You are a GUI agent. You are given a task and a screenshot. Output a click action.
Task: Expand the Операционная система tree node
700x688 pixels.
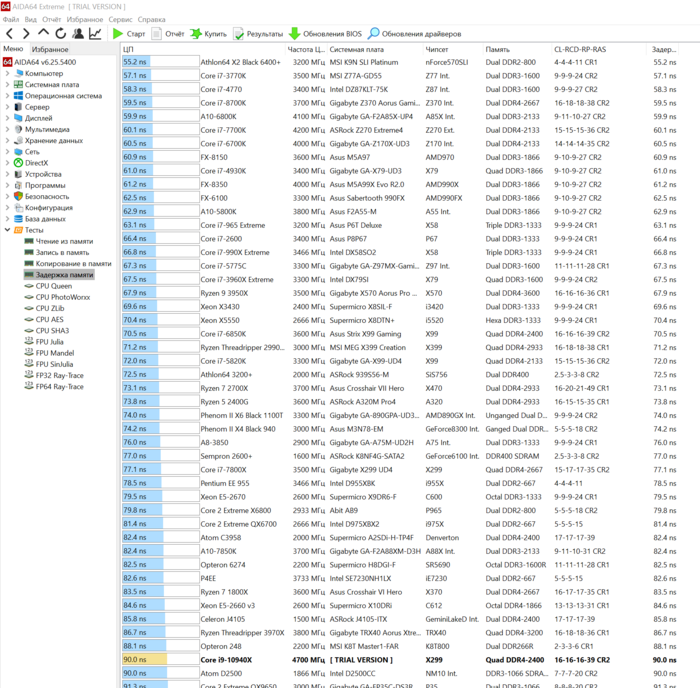click(7, 96)
